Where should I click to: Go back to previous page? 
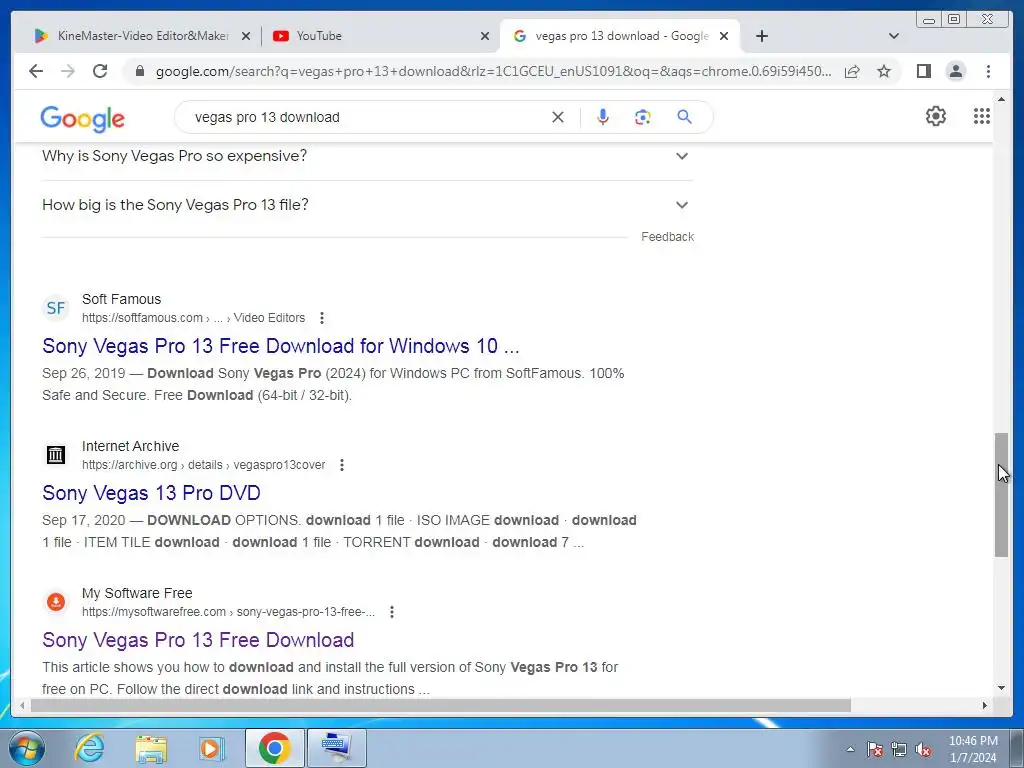point(36,71)
